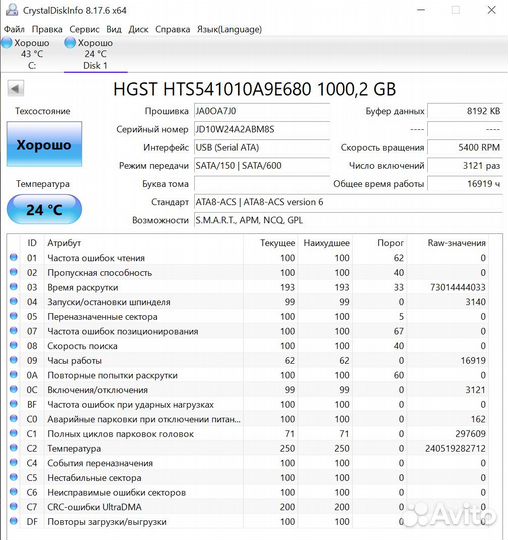
Task: Click status orb for attribute C4
Action: (14, 463)
